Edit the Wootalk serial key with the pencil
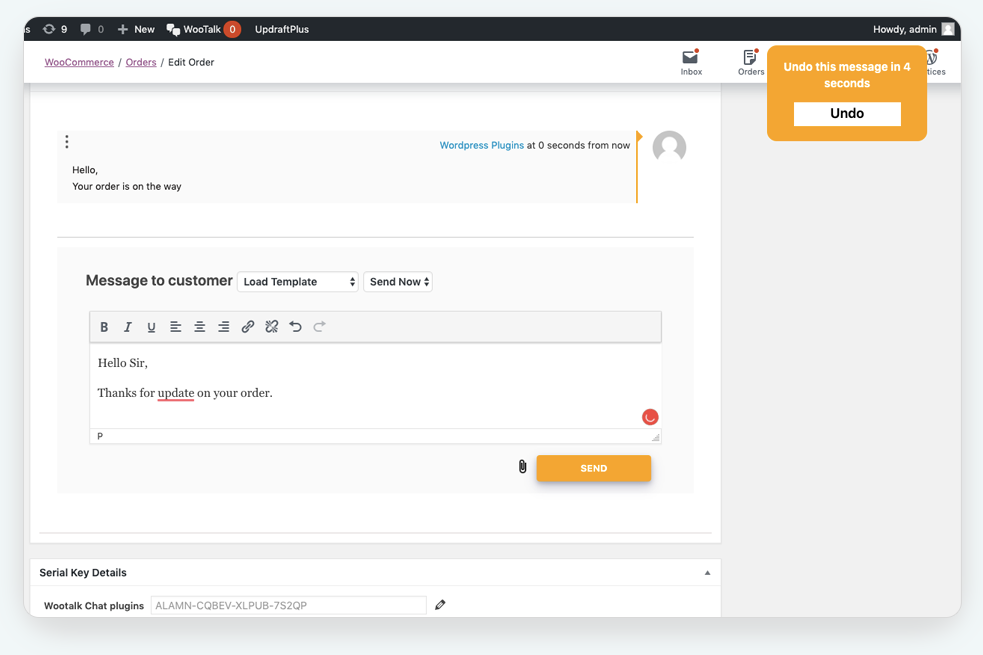This screenshot has height=655, width=983. [x=440, y=605]
